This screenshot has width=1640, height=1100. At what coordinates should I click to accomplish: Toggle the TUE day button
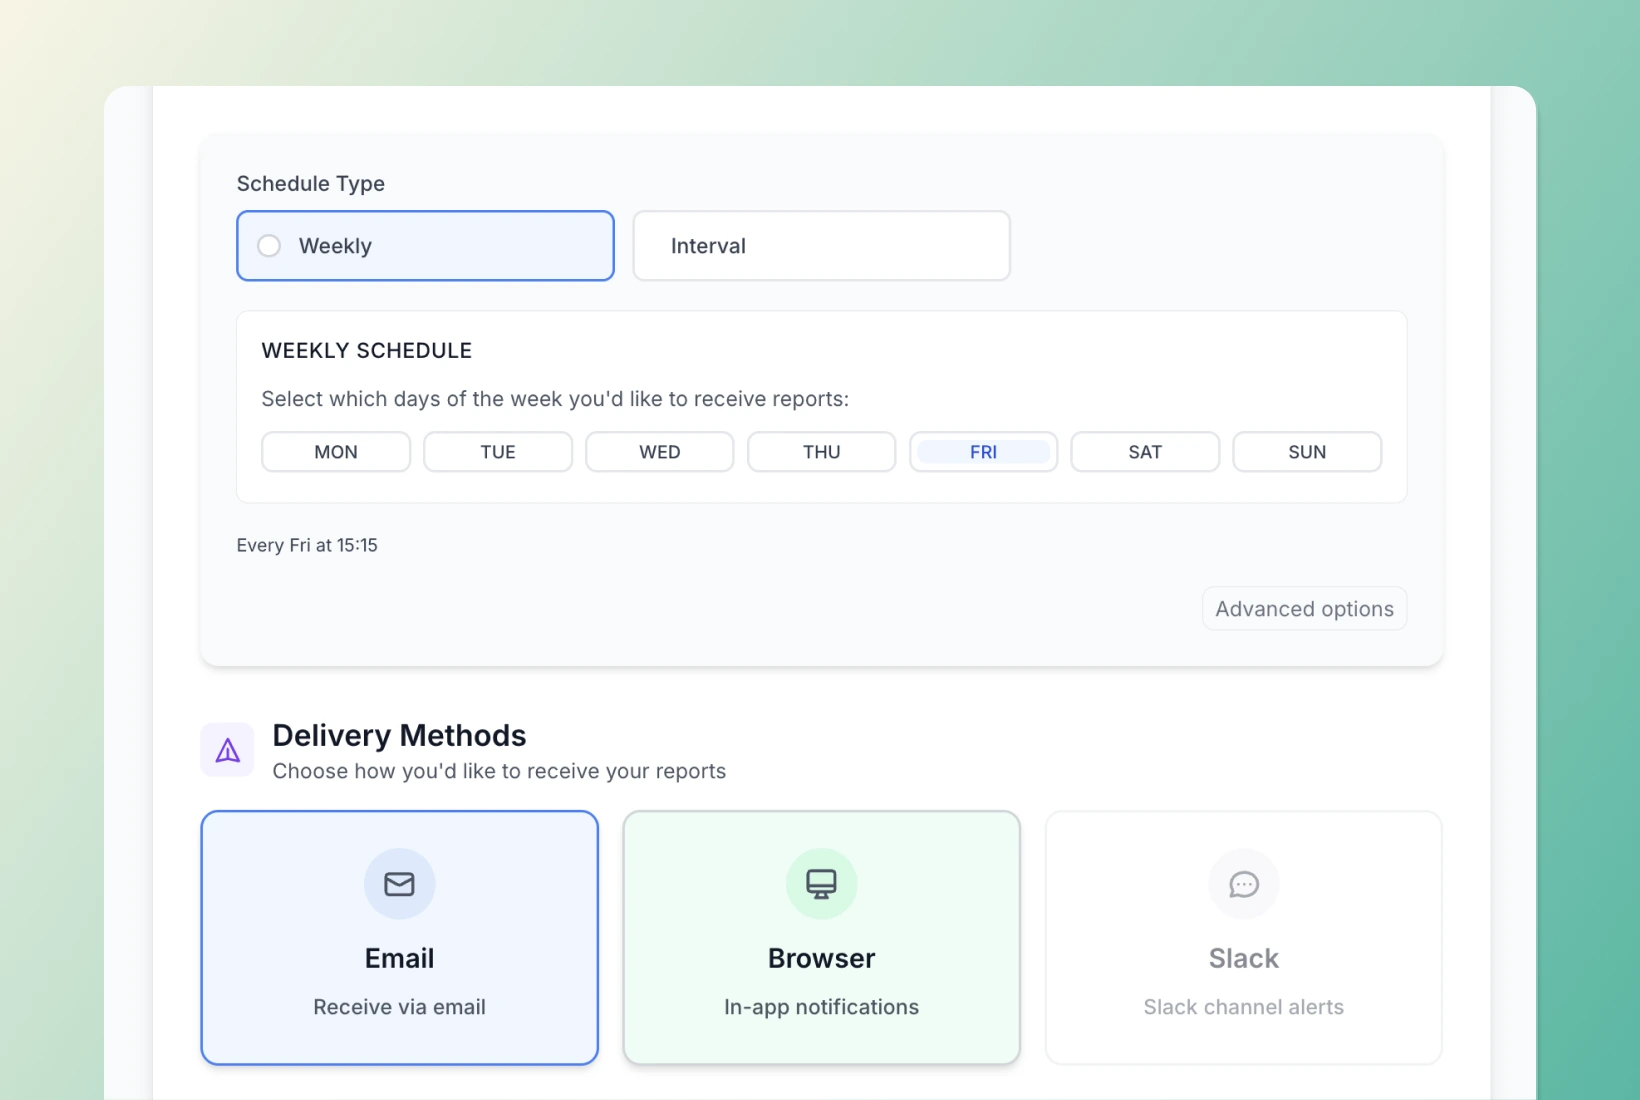coord(498,452)
